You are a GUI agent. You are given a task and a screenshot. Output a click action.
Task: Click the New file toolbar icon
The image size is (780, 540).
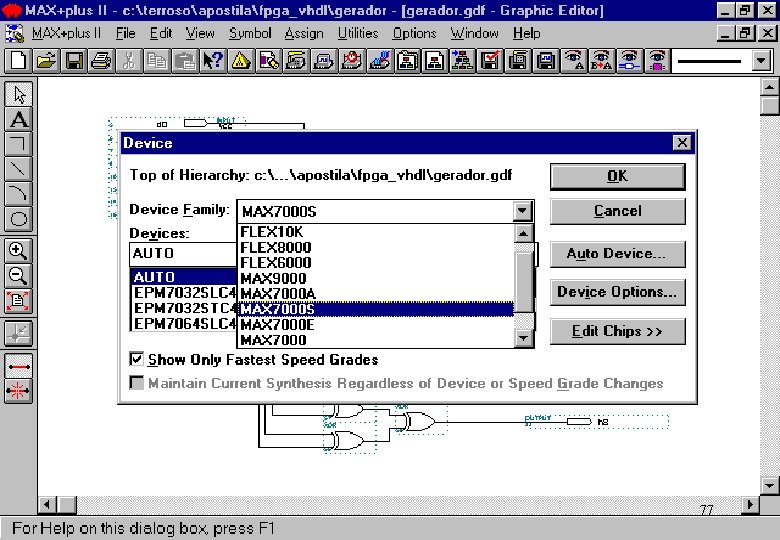[18, 61]
